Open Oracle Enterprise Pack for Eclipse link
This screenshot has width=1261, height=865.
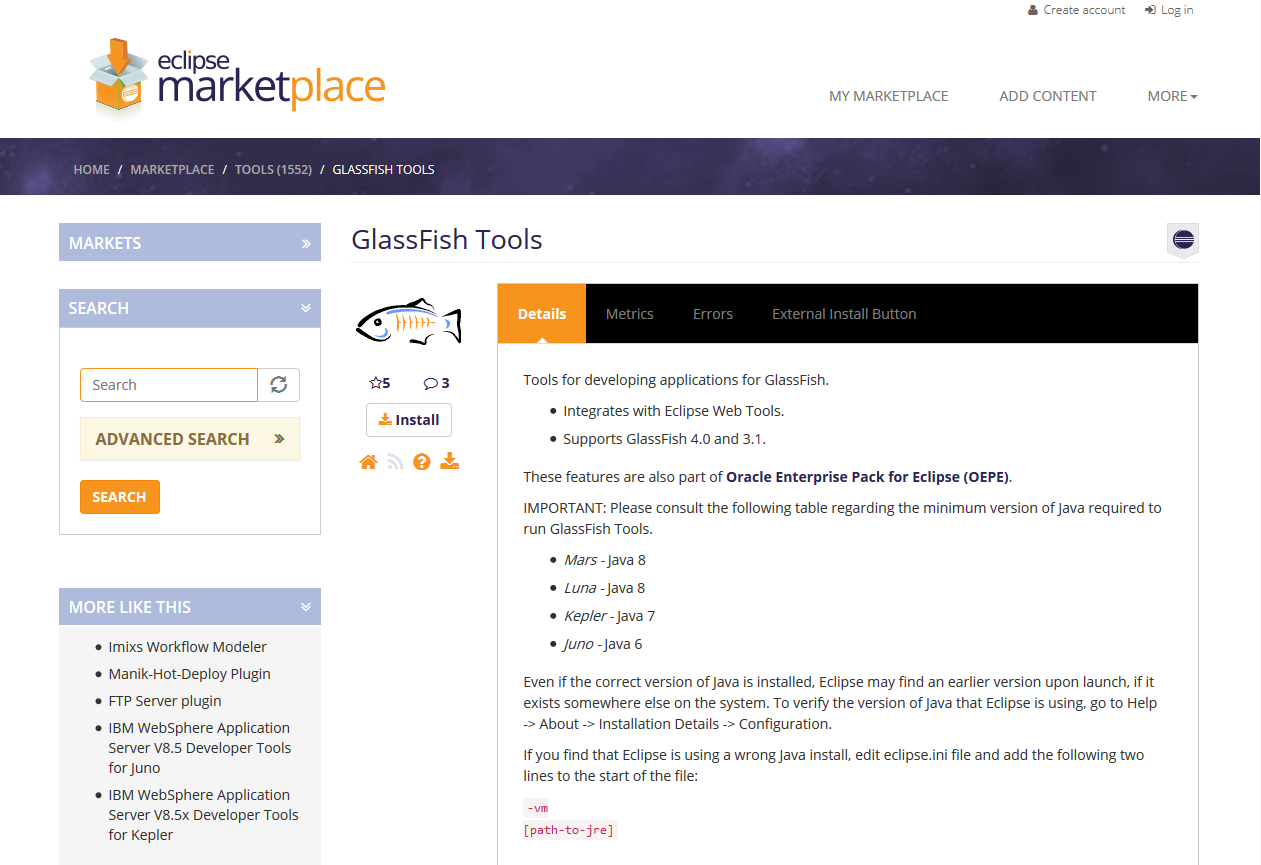(868, 476)
